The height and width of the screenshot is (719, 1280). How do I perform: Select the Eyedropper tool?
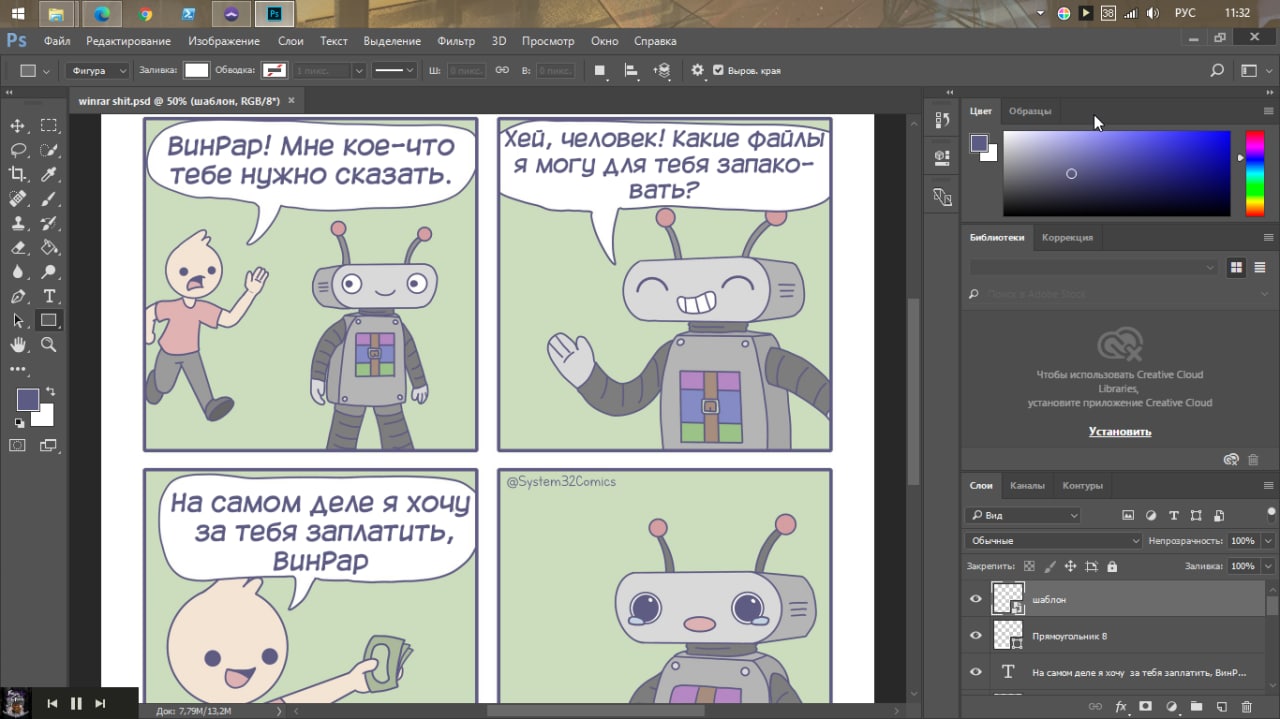pyautogui.click(x=48, y=174)
